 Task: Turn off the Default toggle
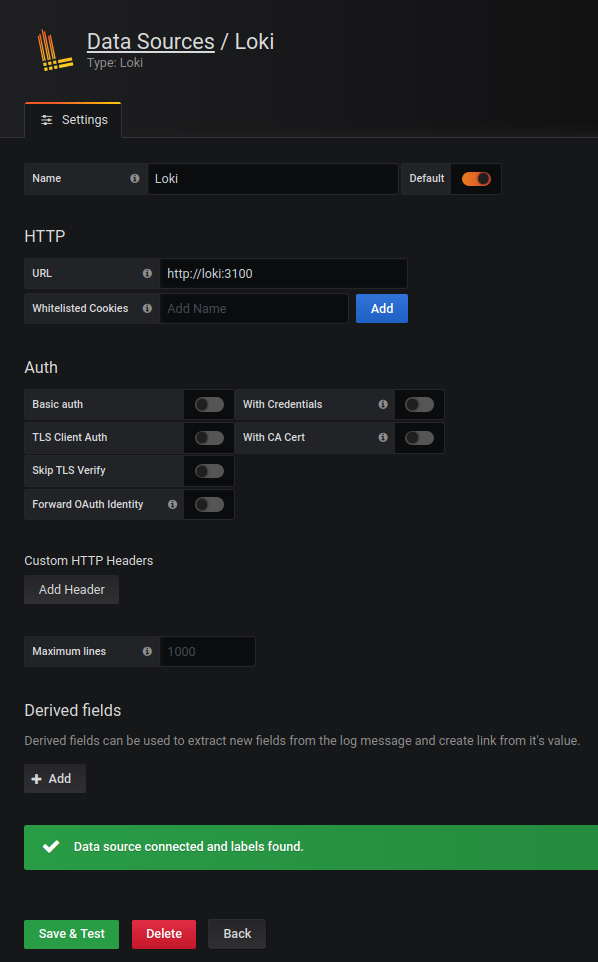tap(476, 179)
